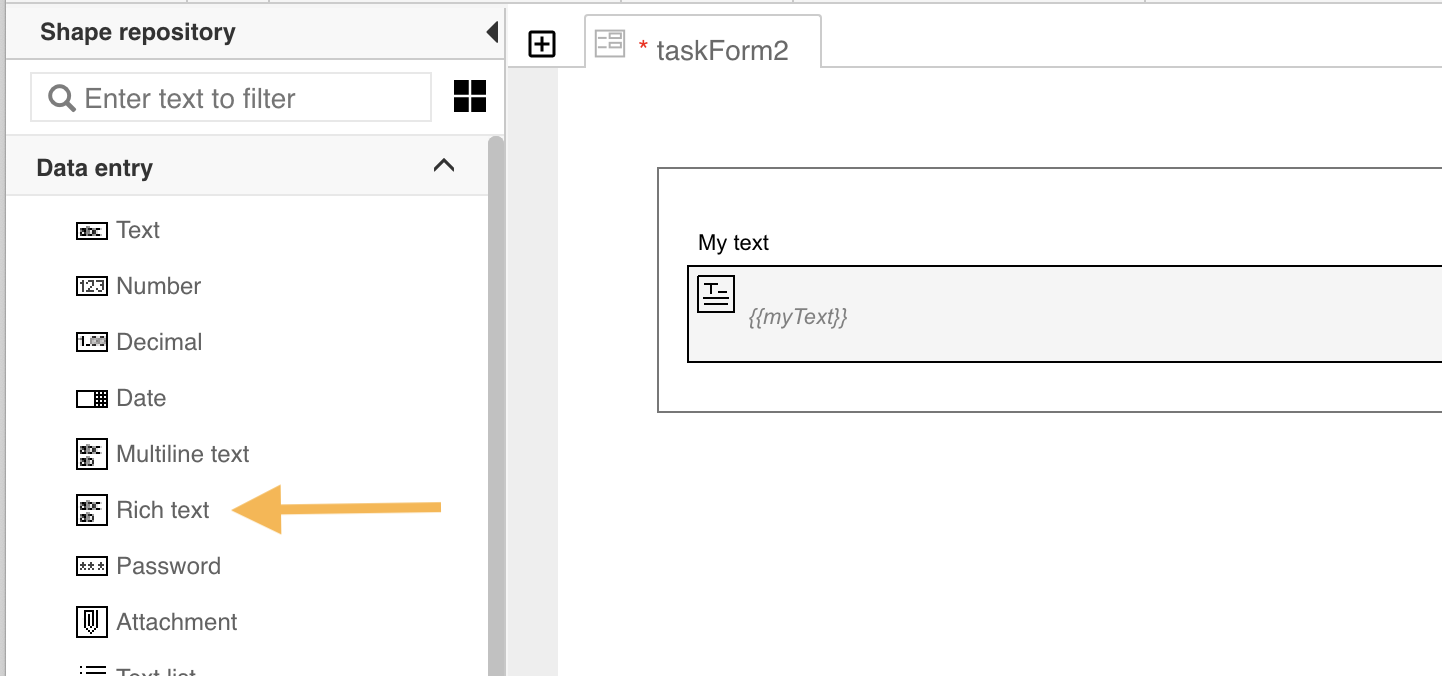Click the grid view icon in Shape repository
The image size is (1442, 676).
click(x=469, y=97)
